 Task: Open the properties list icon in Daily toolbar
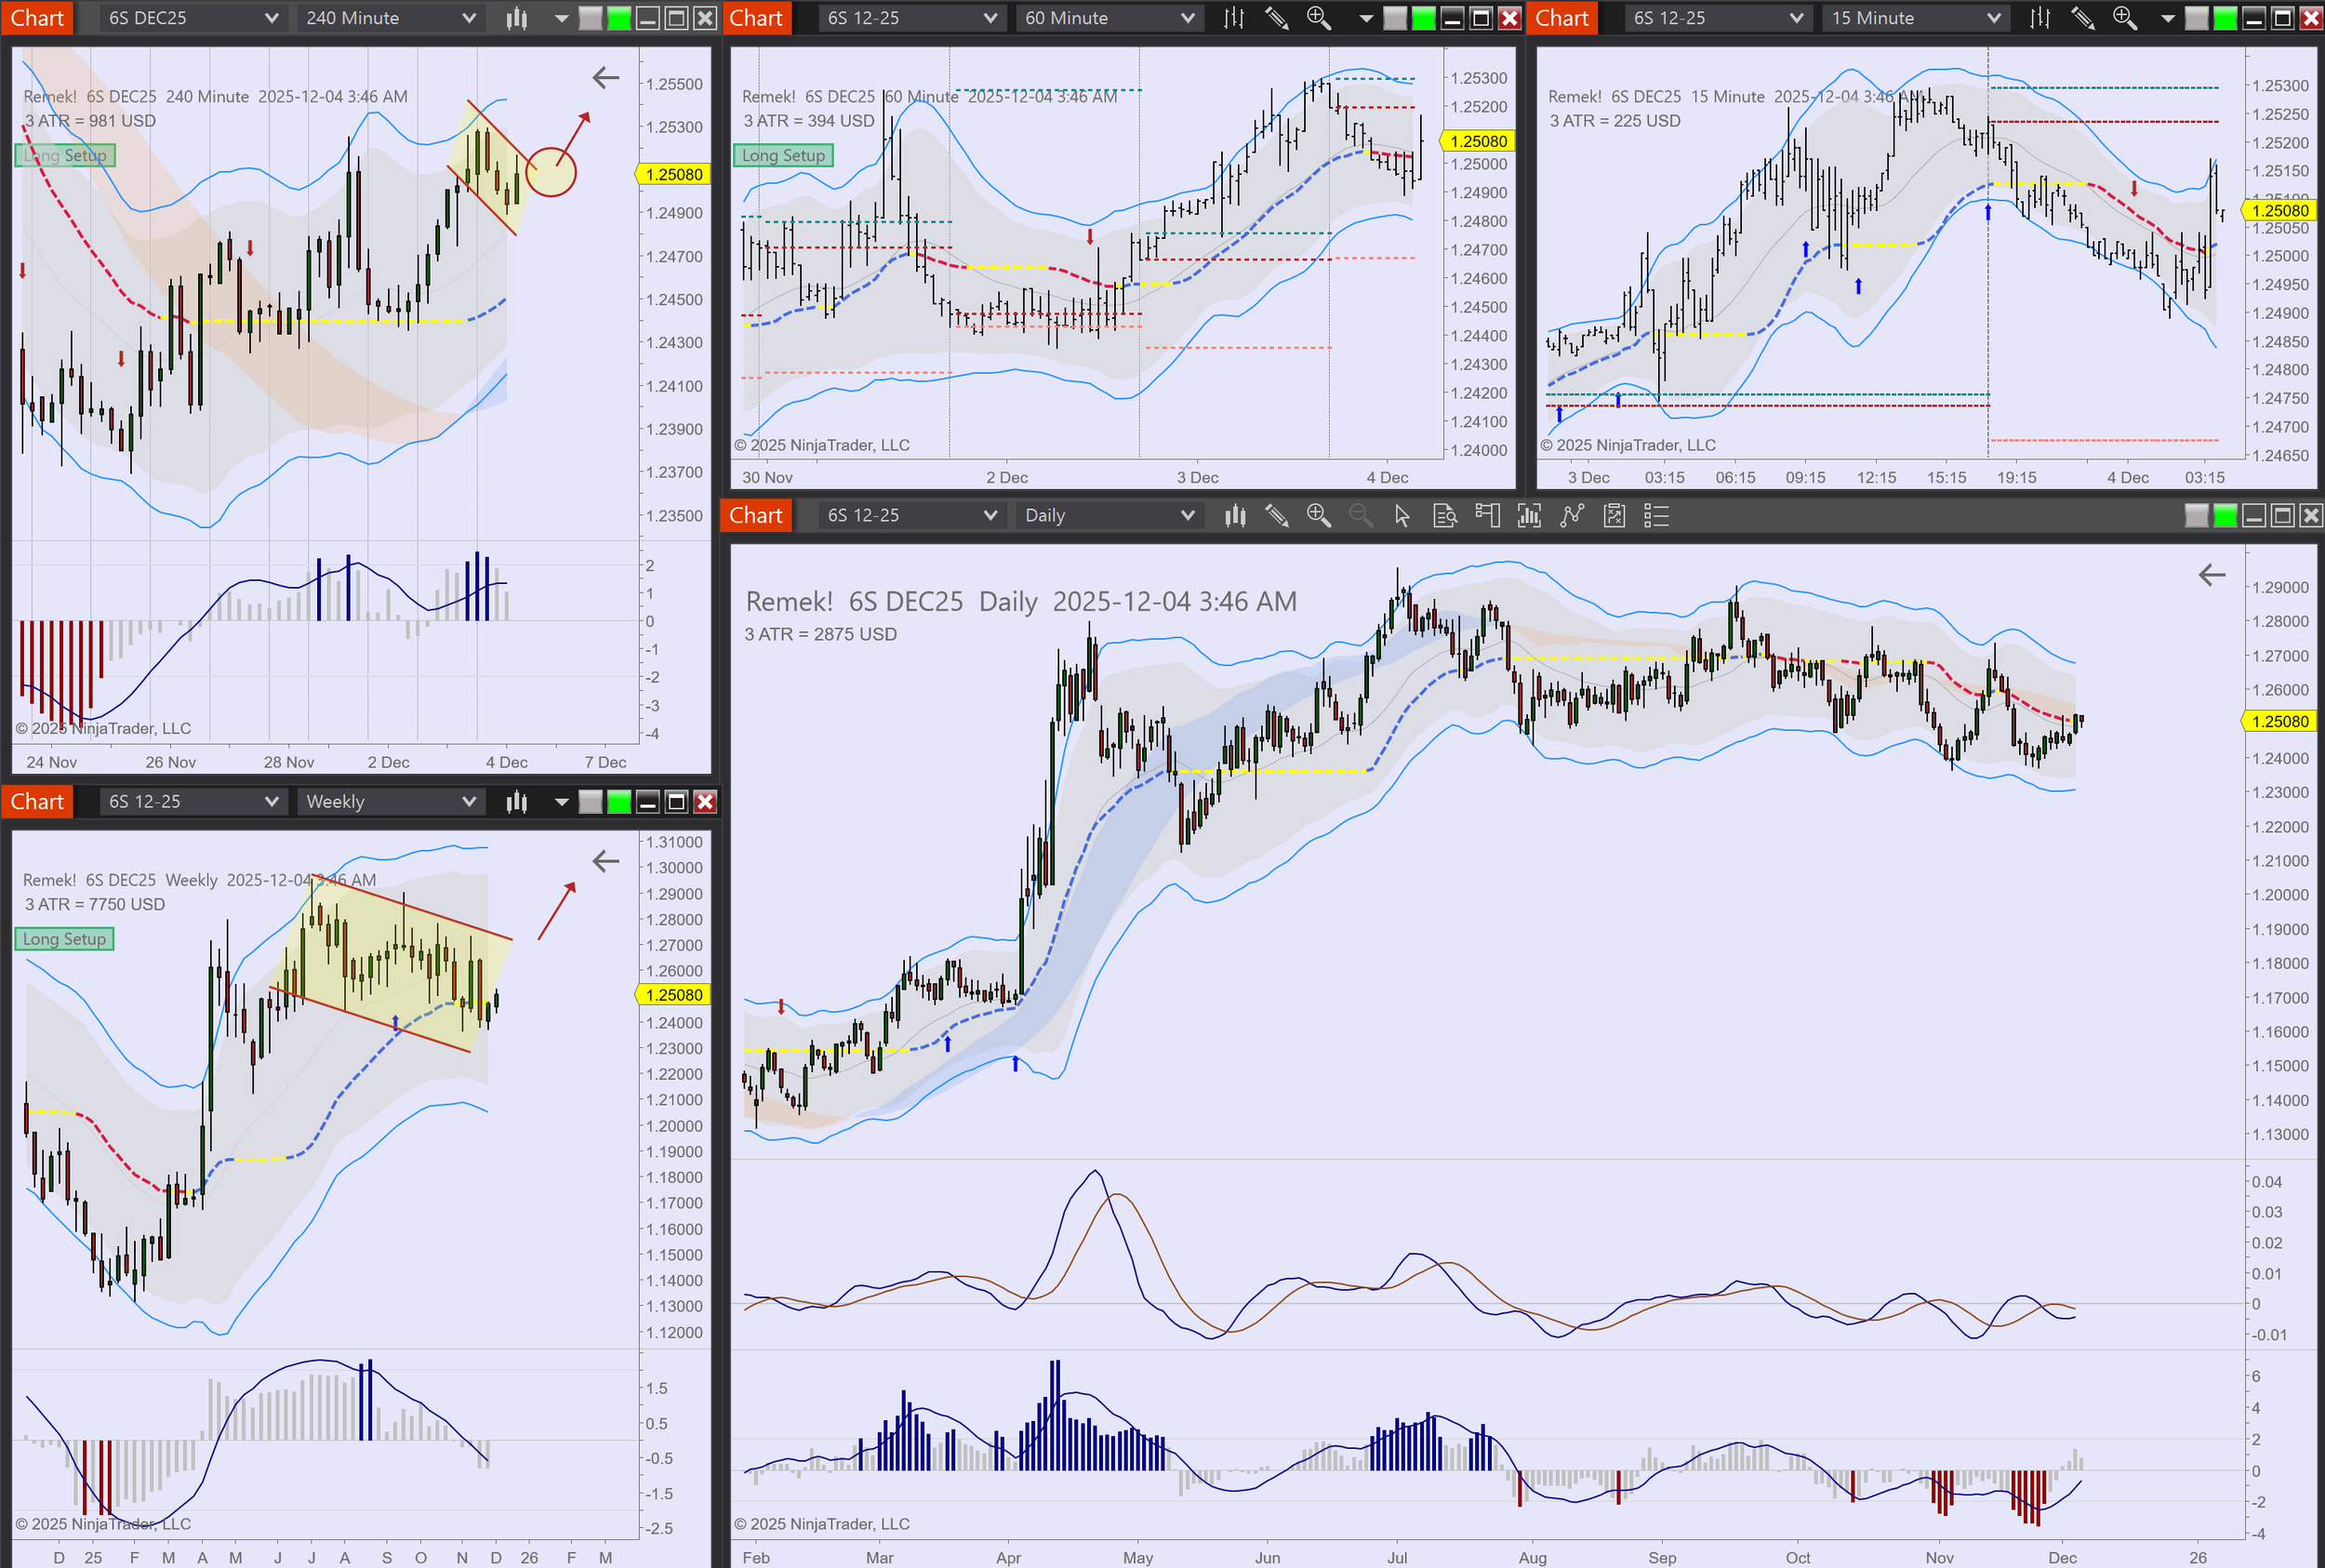pos(1656,515)
